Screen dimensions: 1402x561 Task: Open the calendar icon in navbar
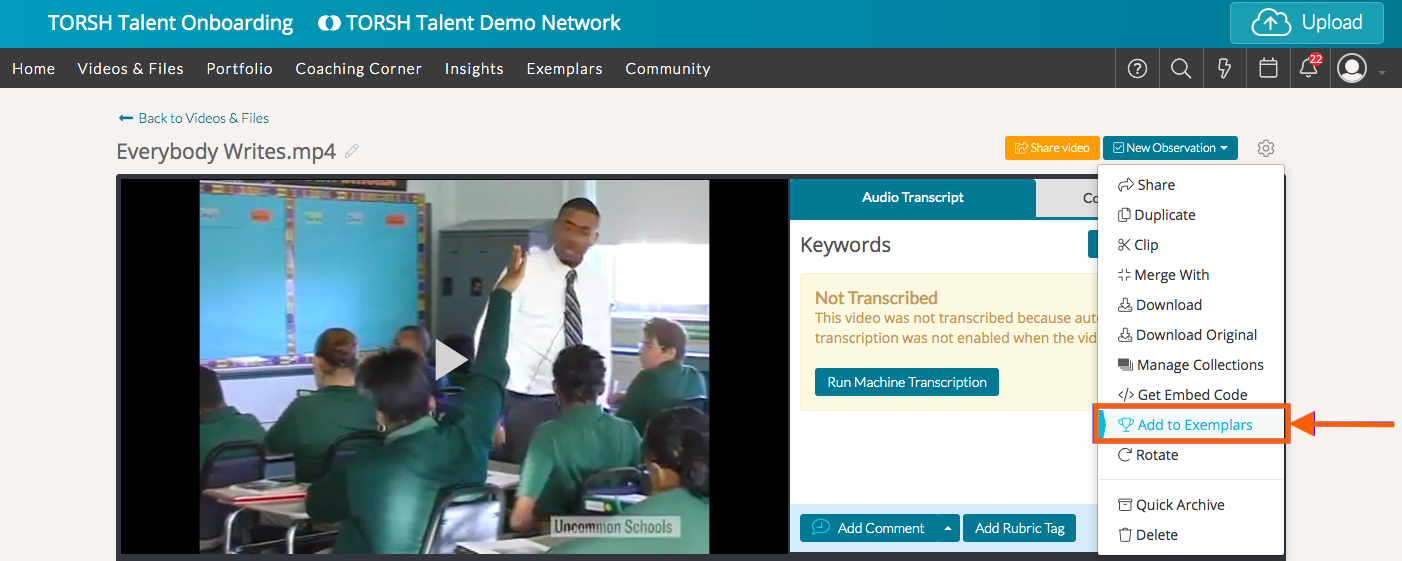click(1268, 69)
